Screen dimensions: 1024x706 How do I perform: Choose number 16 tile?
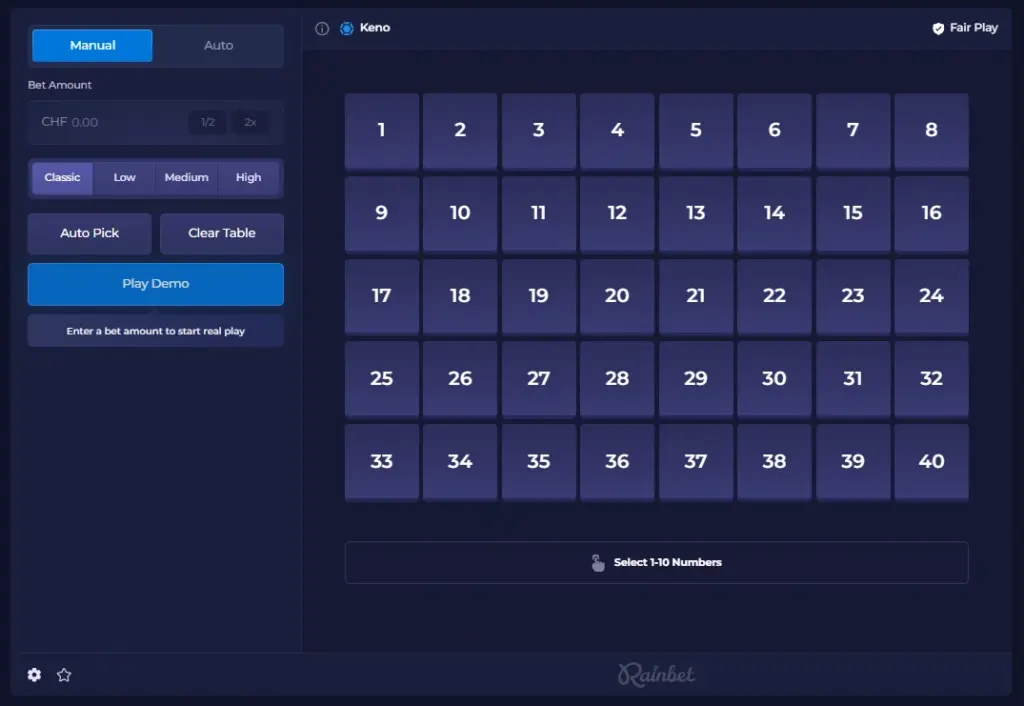931,214
